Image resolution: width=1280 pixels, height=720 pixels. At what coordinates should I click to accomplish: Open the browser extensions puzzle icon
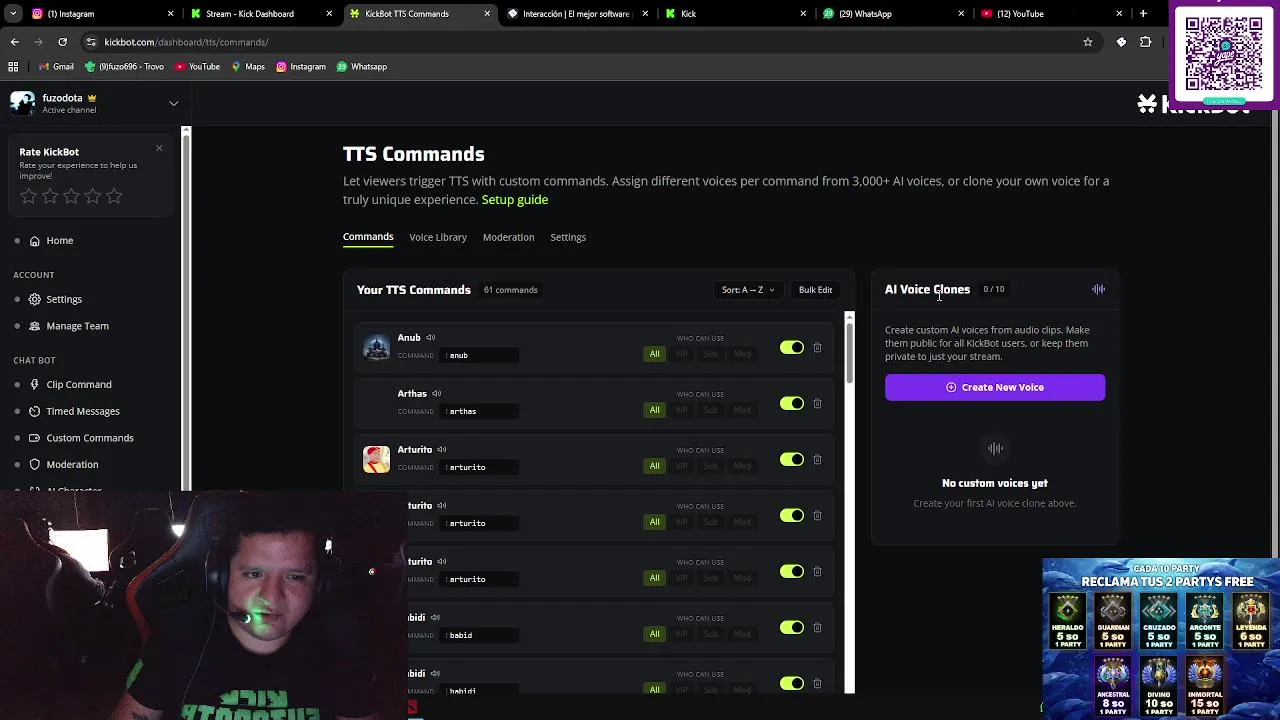coord(1146,42)
